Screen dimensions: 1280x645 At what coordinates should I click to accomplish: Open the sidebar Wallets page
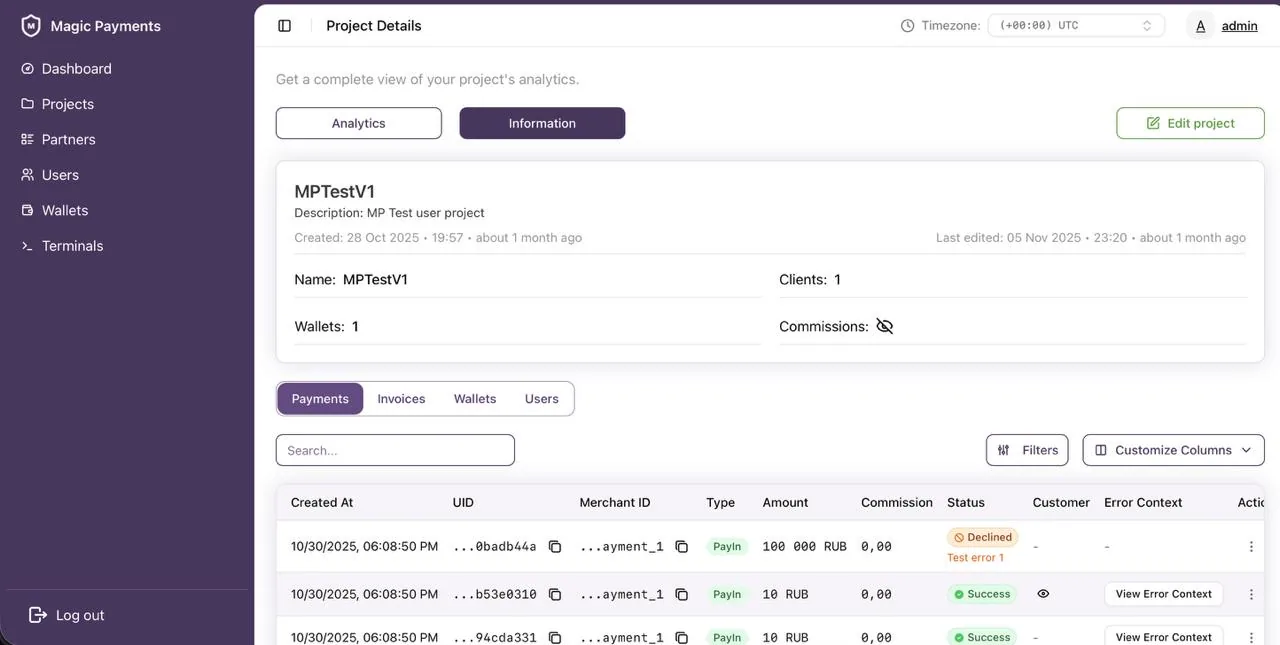coord(65,211)
